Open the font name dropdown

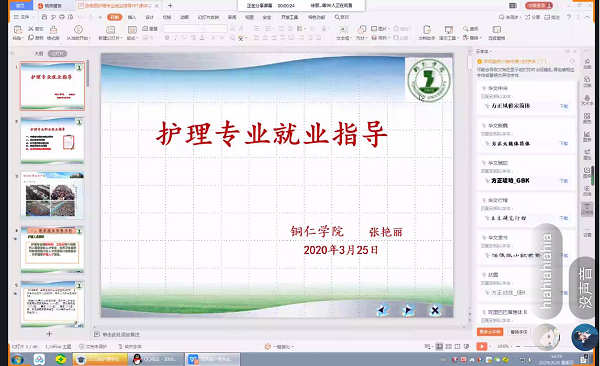point(184,29)
